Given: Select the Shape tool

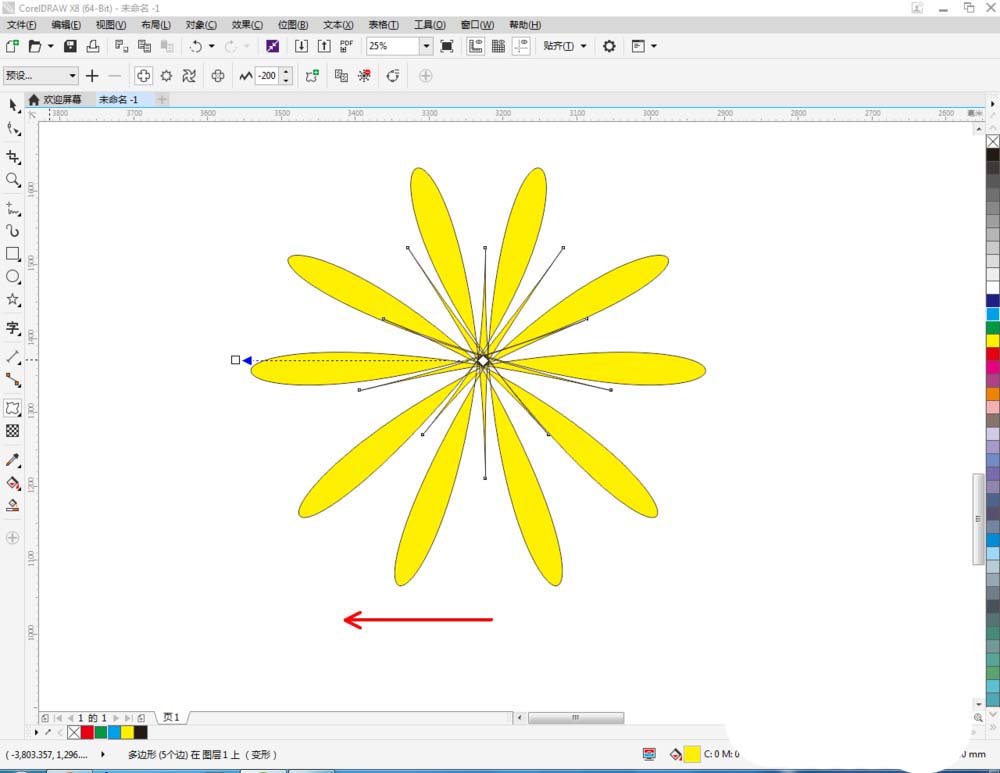Looking at the screenshot, I should pos(13,130).
